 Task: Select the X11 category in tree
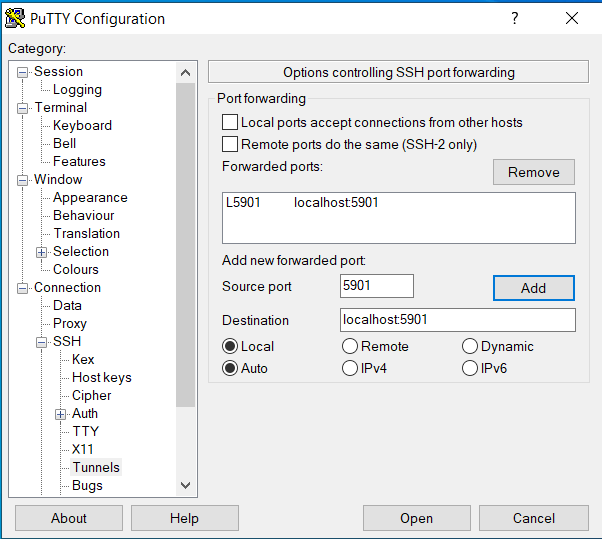(83, 449)
